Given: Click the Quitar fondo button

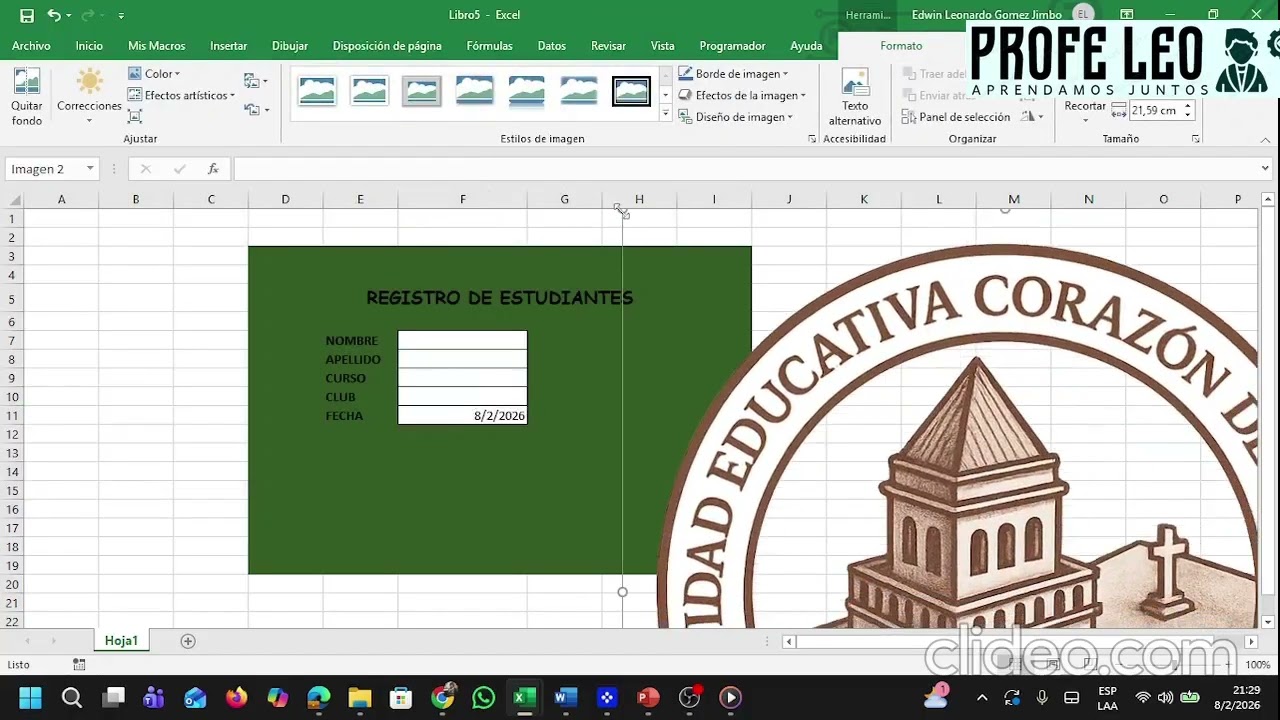Looking at the screenshot, I should 27,97.
